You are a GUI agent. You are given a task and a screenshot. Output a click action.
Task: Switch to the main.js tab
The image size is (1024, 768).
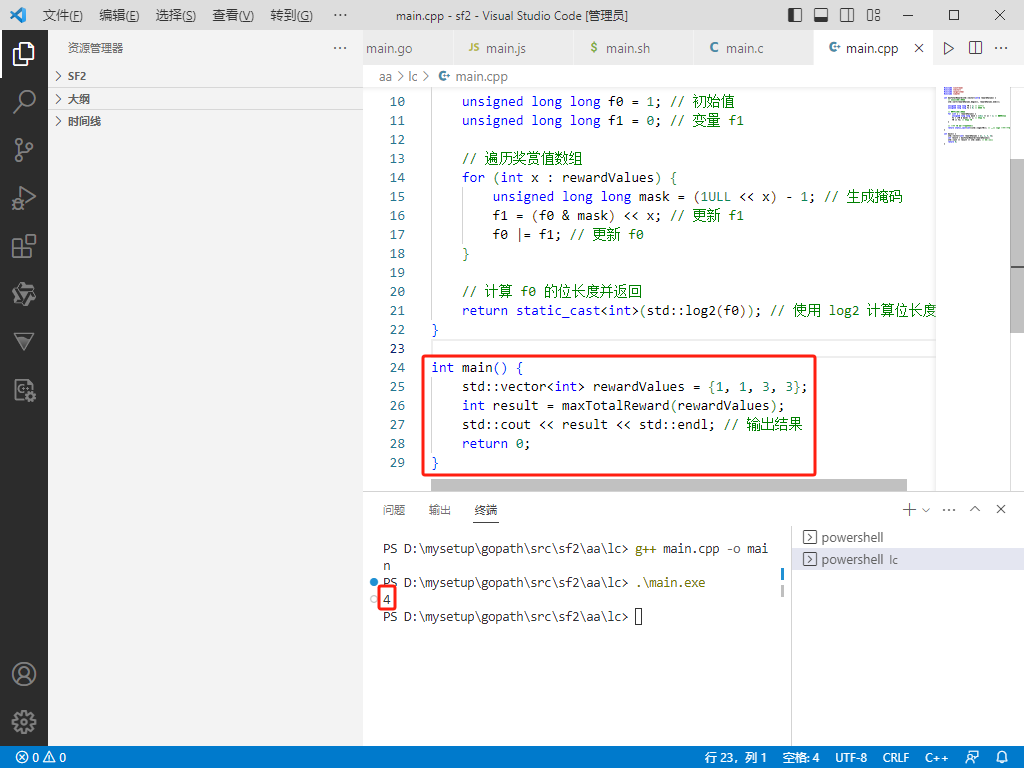coord(513,48)
